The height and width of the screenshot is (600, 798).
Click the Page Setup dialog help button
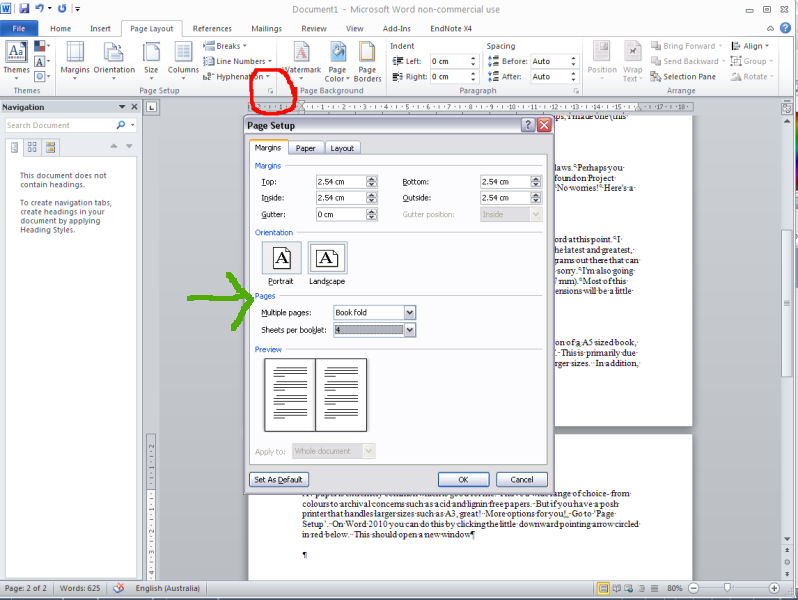click(x=528, y=125)
